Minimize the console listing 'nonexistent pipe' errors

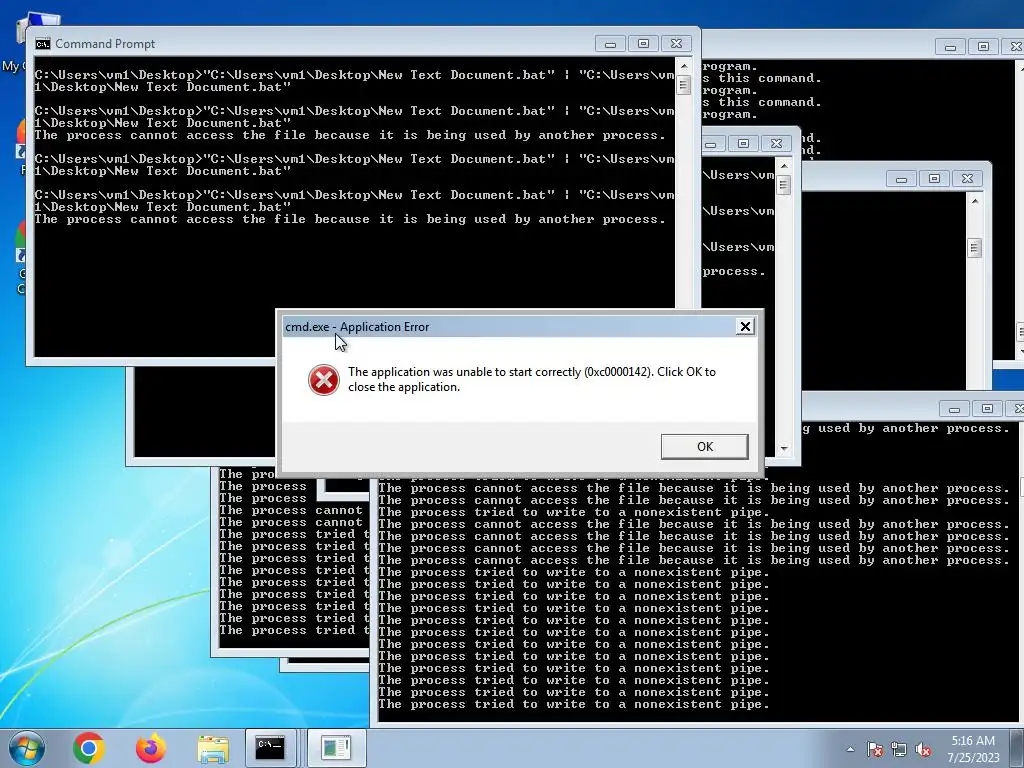click(954, 409)
